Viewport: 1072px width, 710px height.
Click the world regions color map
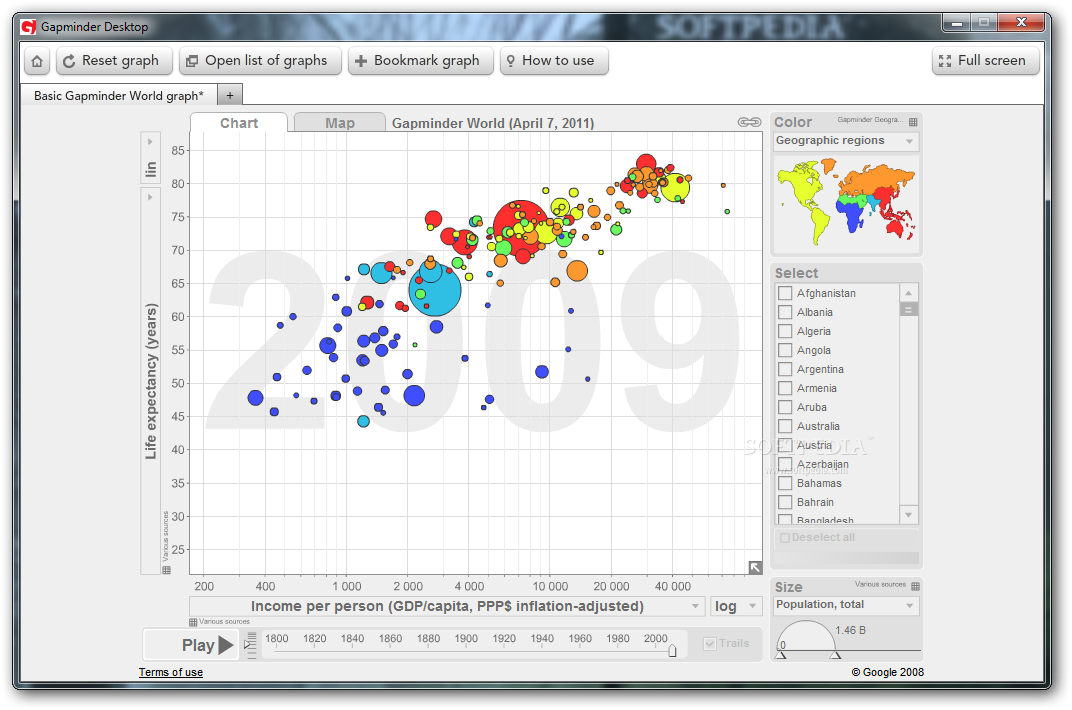click(x=846, y=203)
